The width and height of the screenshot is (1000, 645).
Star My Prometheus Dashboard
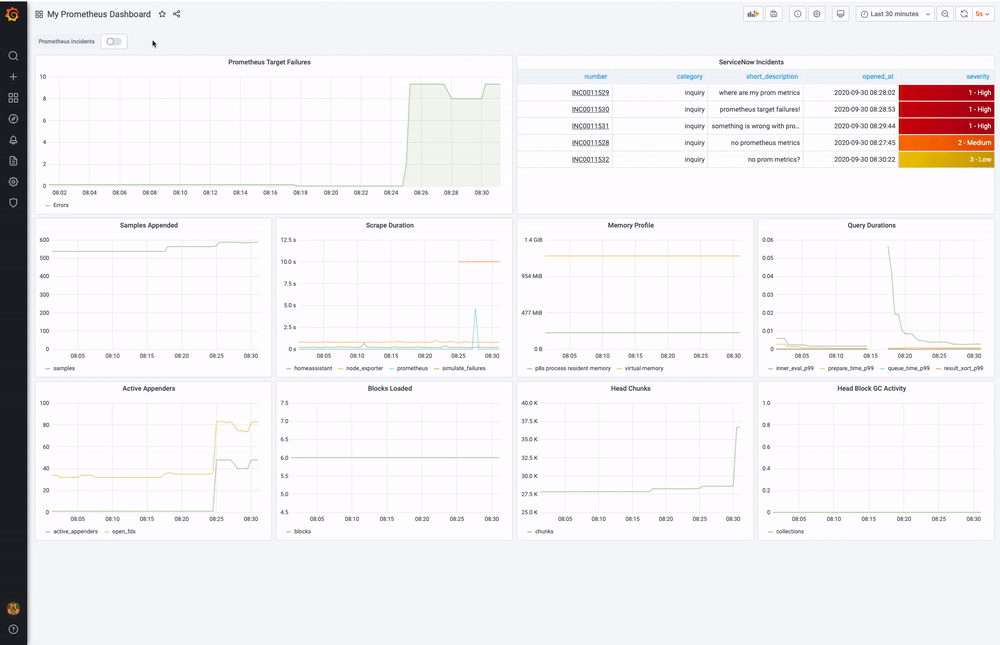161,14
